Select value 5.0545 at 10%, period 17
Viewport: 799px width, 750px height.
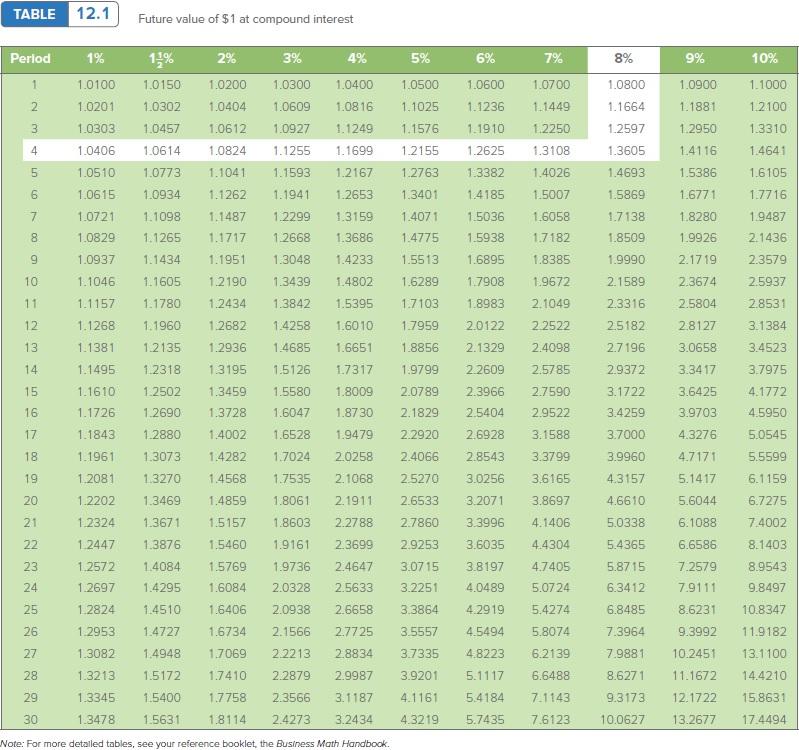[767, 435]
